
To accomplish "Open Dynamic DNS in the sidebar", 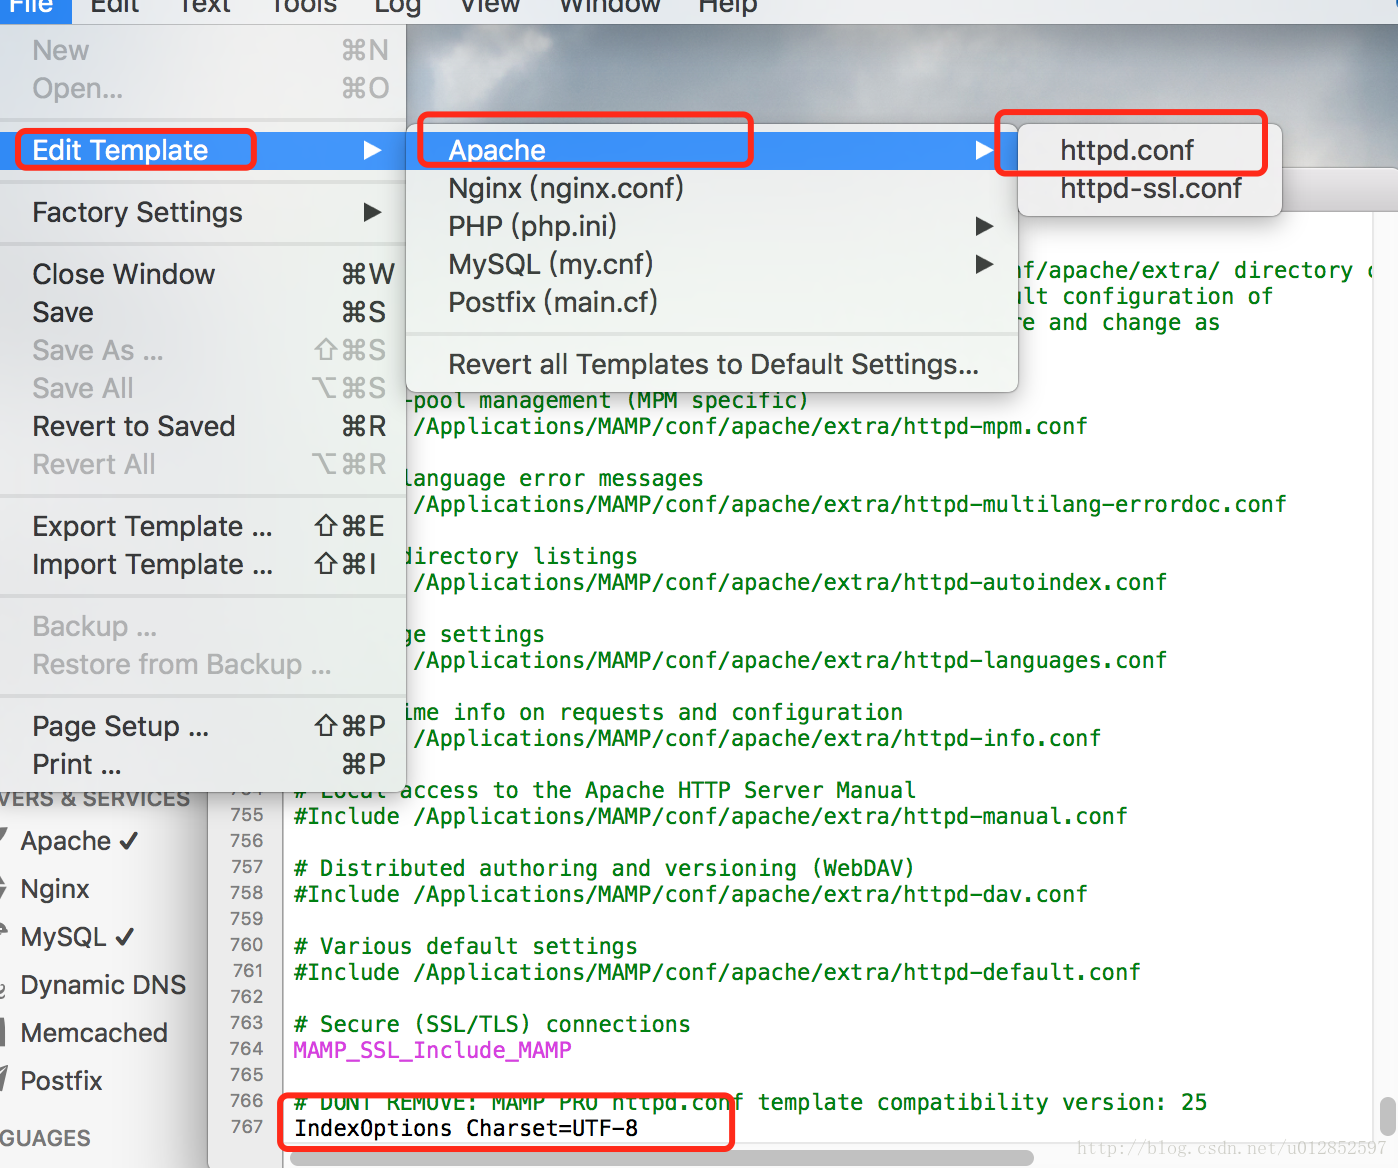I will click(x=103, y=985).
